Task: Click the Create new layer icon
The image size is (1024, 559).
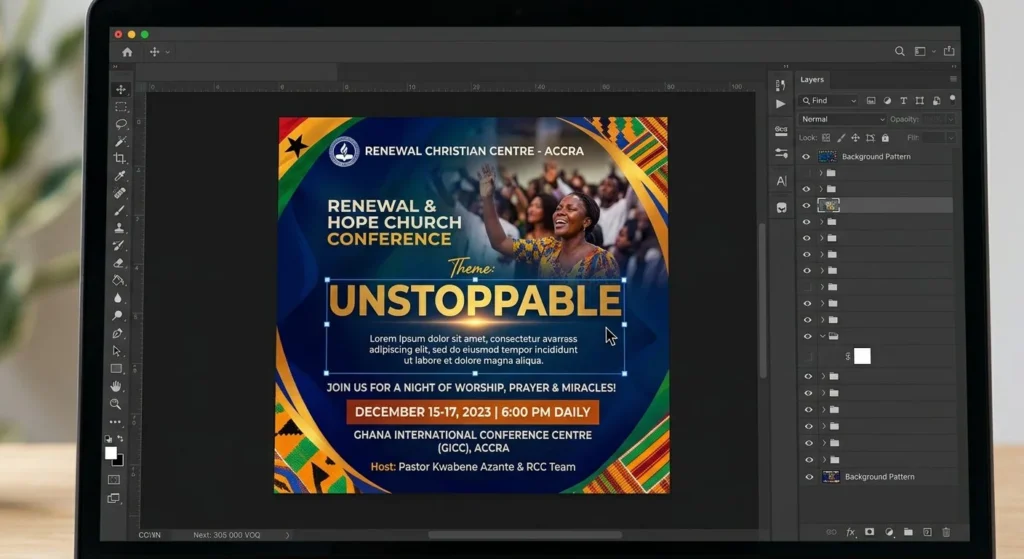Action: click(927, 532)
